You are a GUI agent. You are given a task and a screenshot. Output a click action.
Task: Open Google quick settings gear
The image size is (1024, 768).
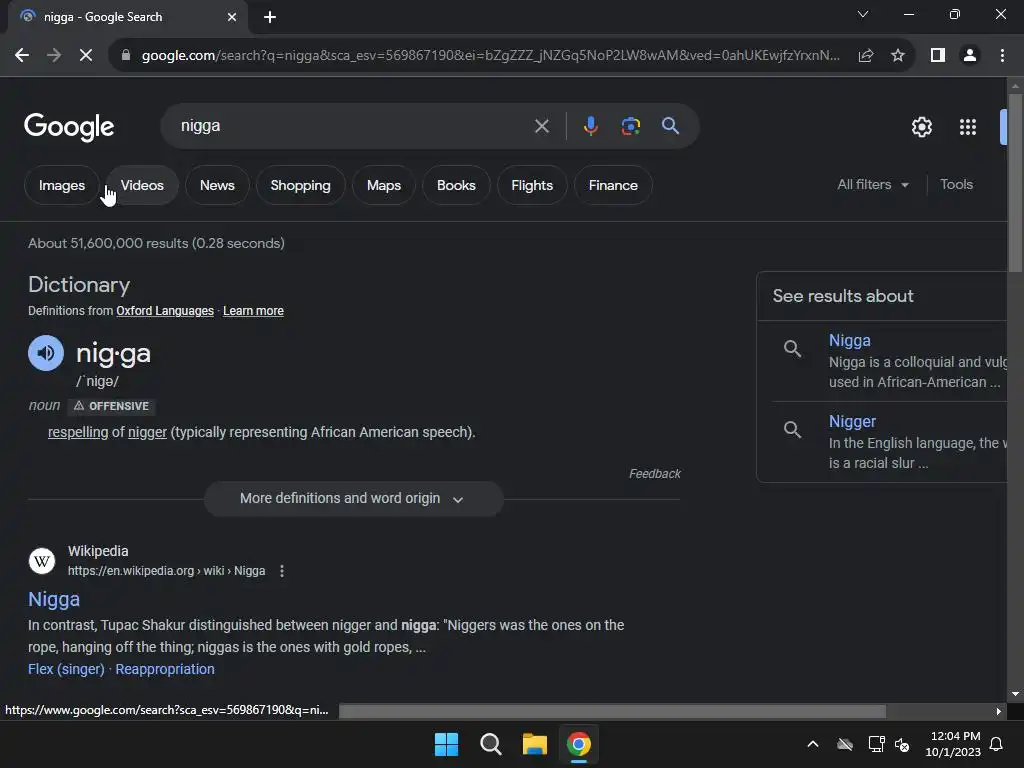(x=921, y=127)
